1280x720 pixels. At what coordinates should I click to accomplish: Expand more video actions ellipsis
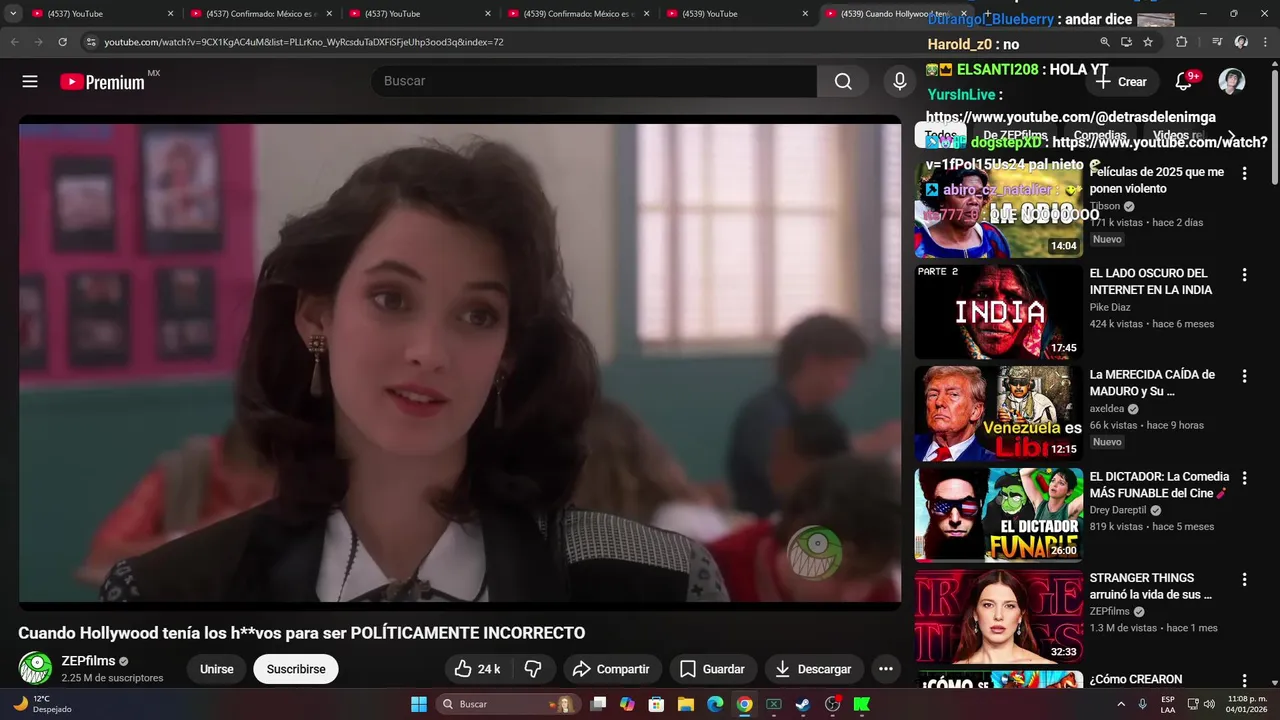[885, 669]
